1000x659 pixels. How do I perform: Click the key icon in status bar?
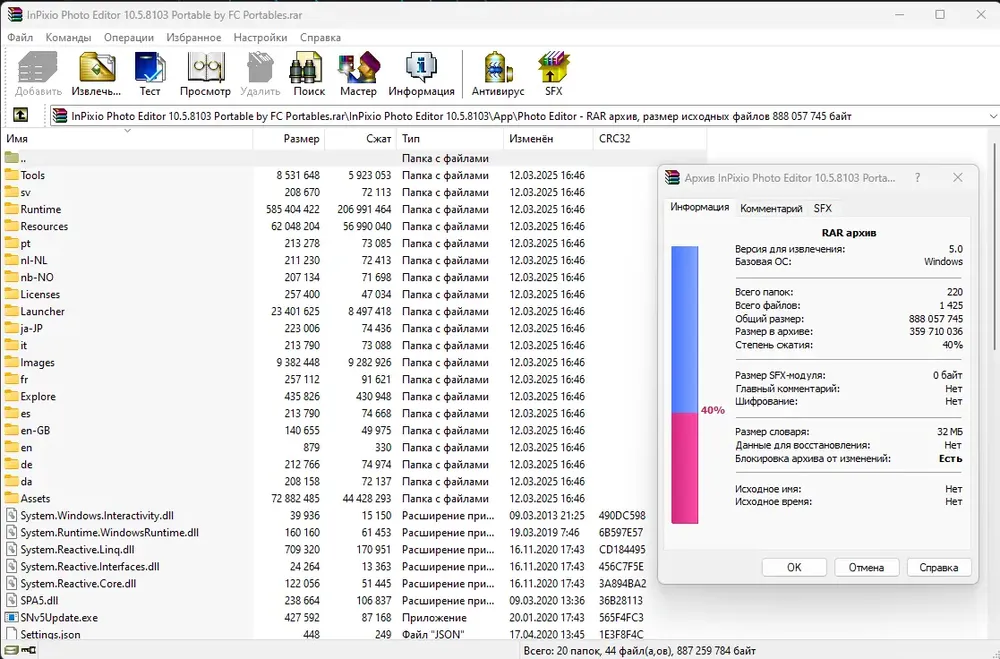(x=29, y=650)
